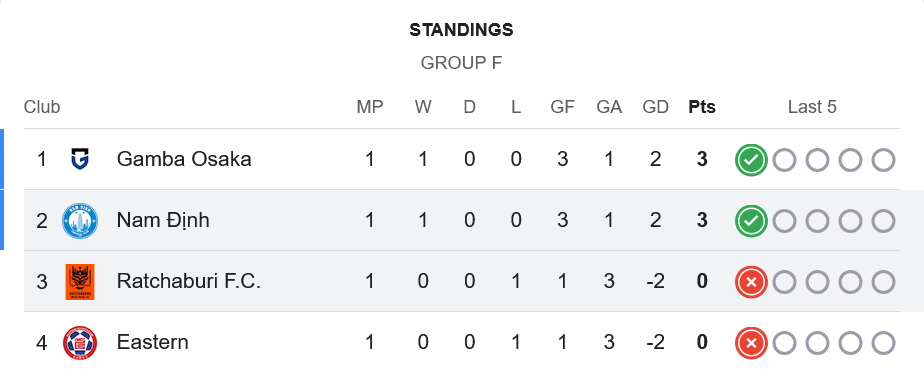Open the Nam Định team name
Screen dimensions: 924x390
tap(163, 220)
